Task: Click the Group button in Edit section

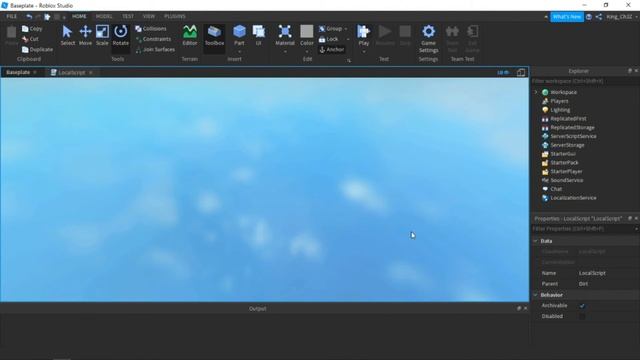Action: point(331,29)
